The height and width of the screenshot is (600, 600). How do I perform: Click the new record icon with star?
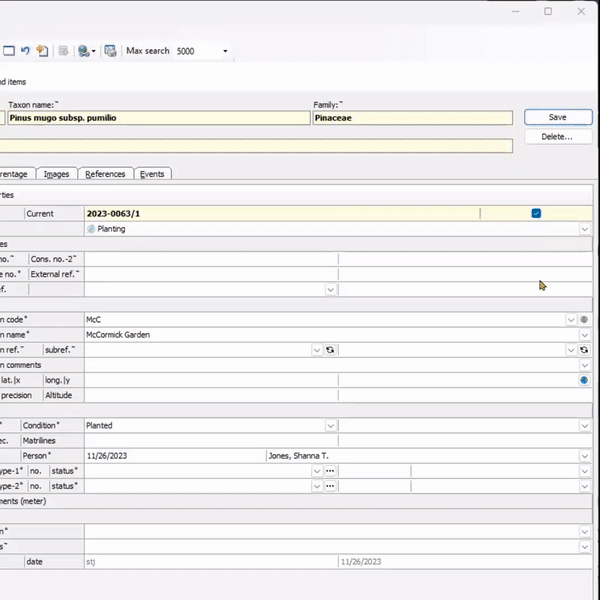tap(42, 51)
